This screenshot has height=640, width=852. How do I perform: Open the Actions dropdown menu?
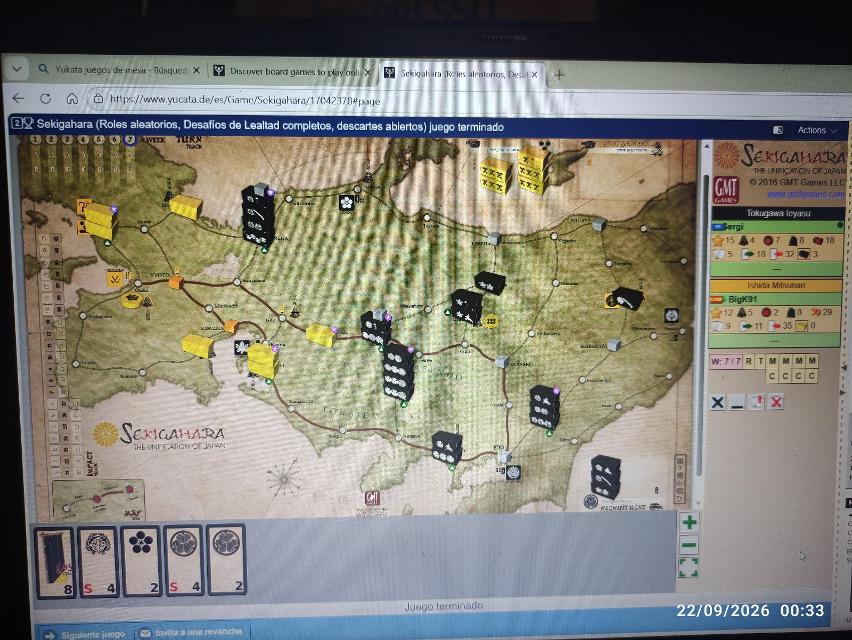(x=817, y=130)
